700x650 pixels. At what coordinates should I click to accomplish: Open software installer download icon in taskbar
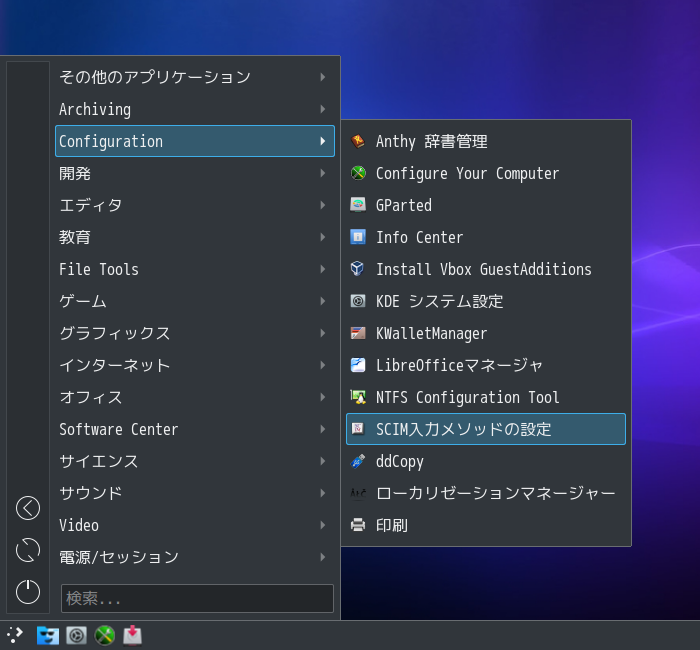(x=133, y=635)
